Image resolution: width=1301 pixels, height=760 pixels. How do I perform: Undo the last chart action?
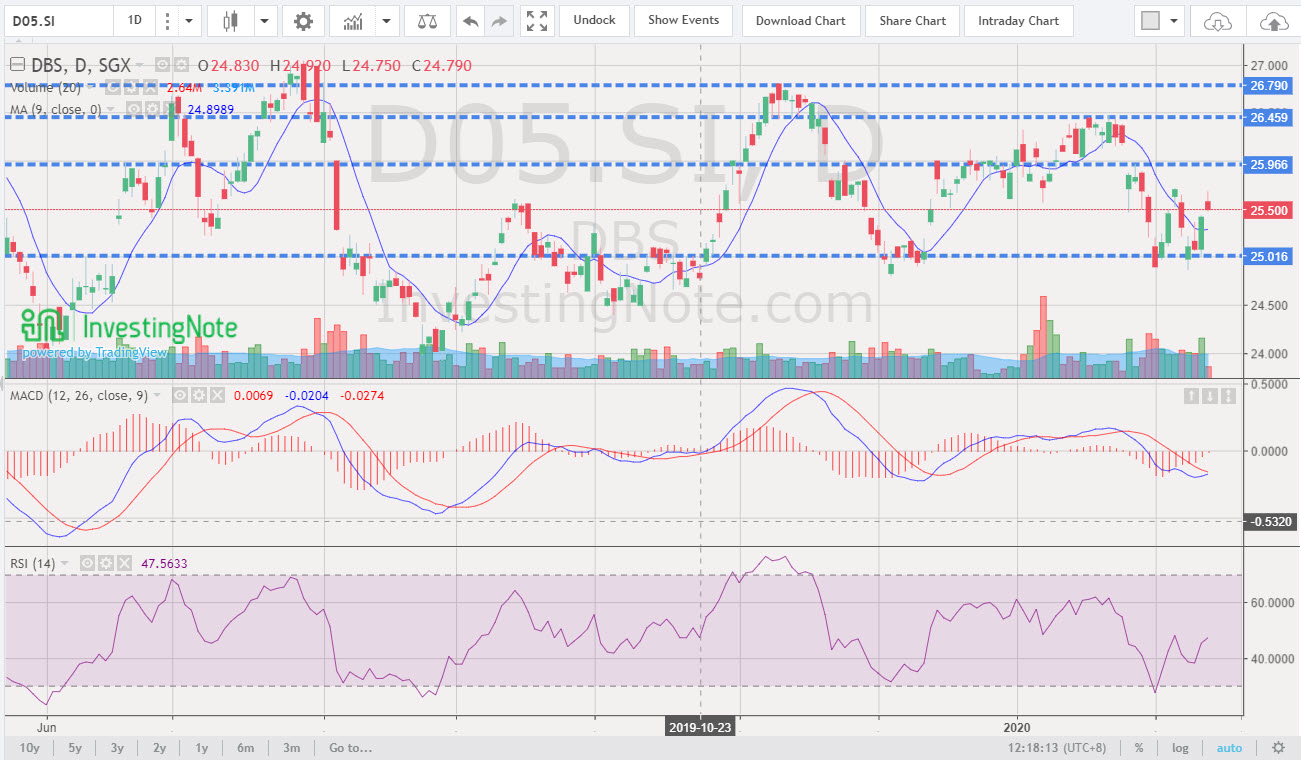[x=469, y=20]
